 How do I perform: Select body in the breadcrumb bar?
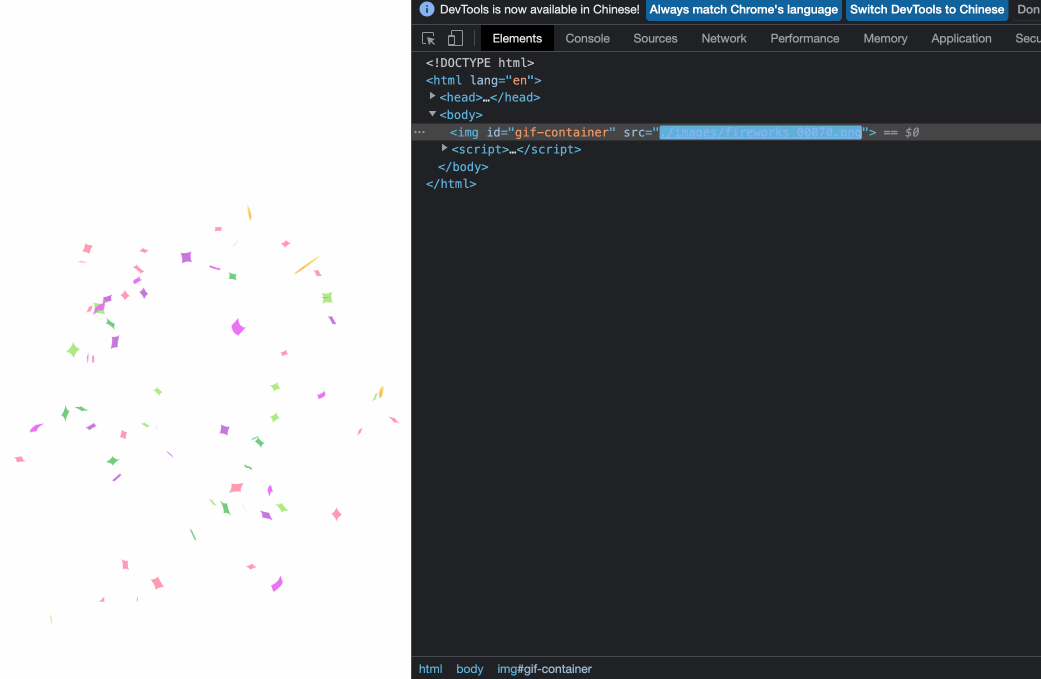point(469,668)
